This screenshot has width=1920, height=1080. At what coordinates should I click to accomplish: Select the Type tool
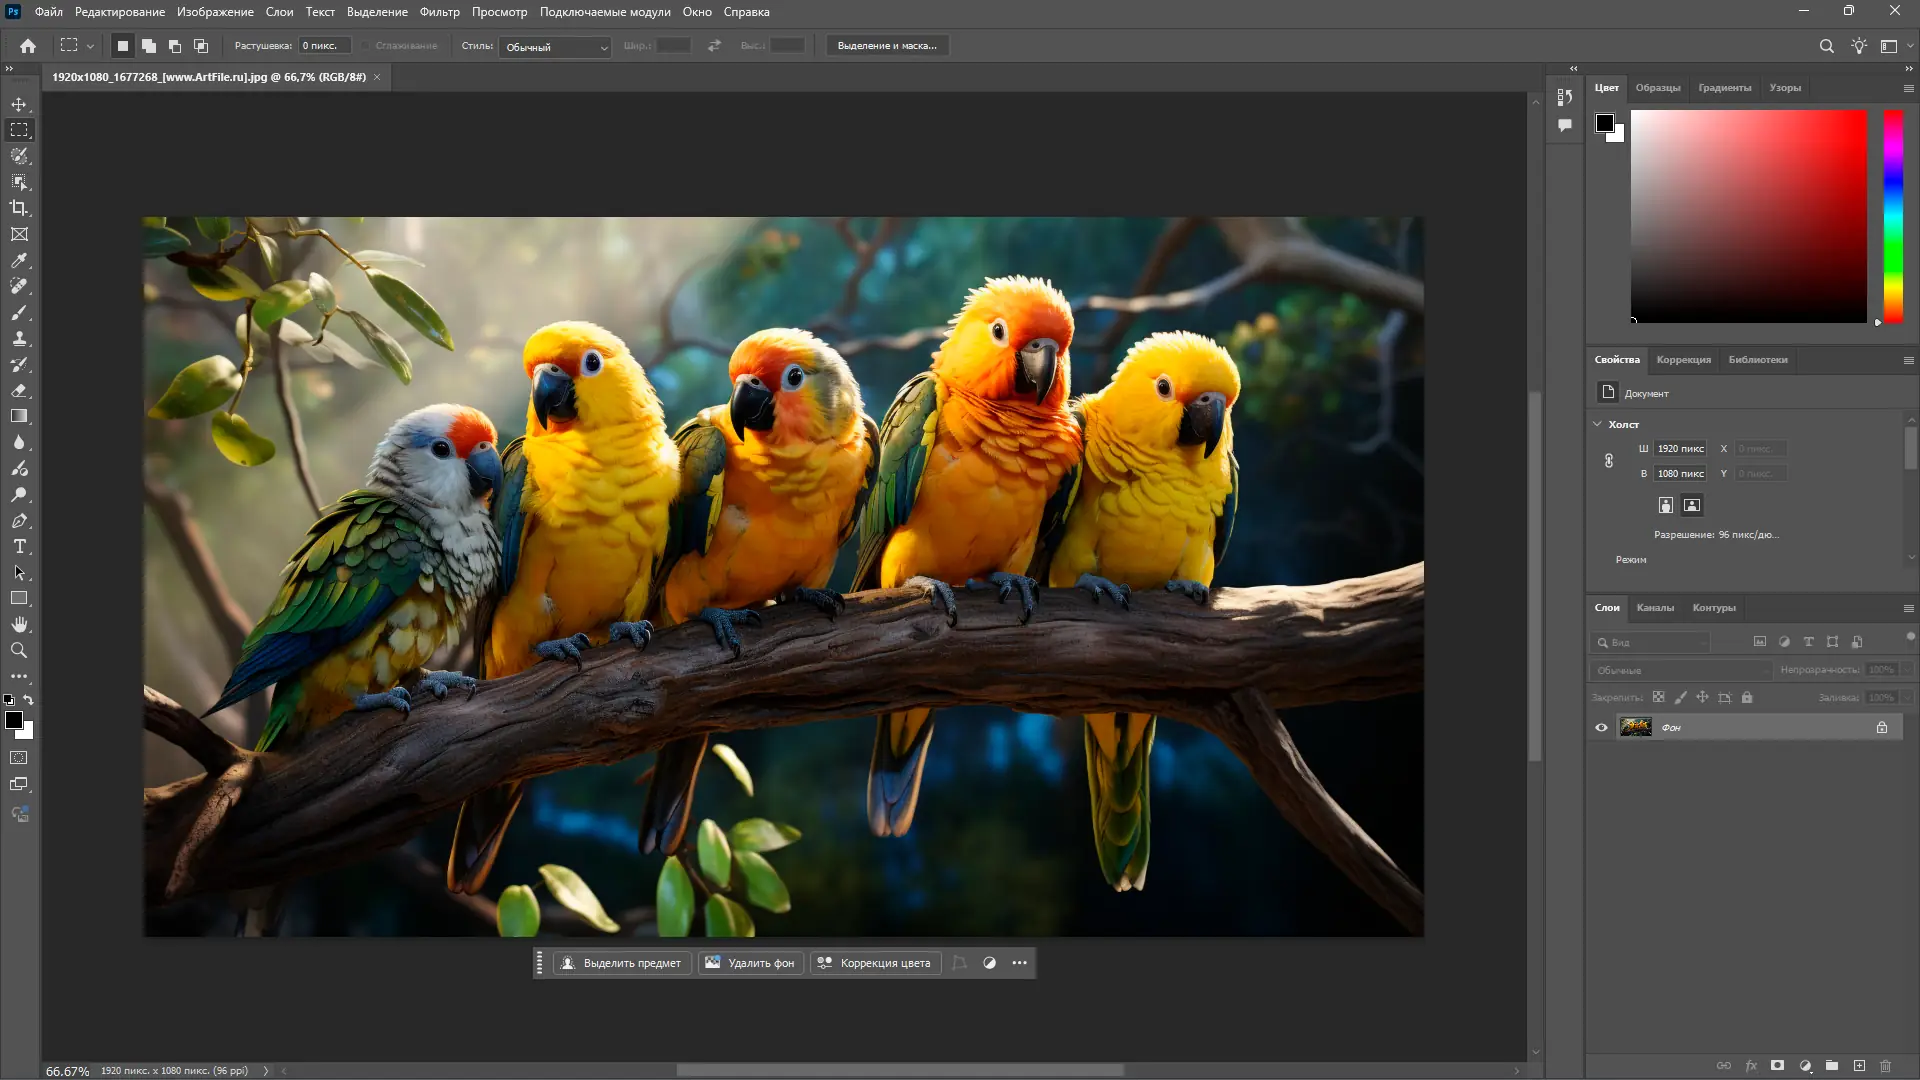click(19, 547)
